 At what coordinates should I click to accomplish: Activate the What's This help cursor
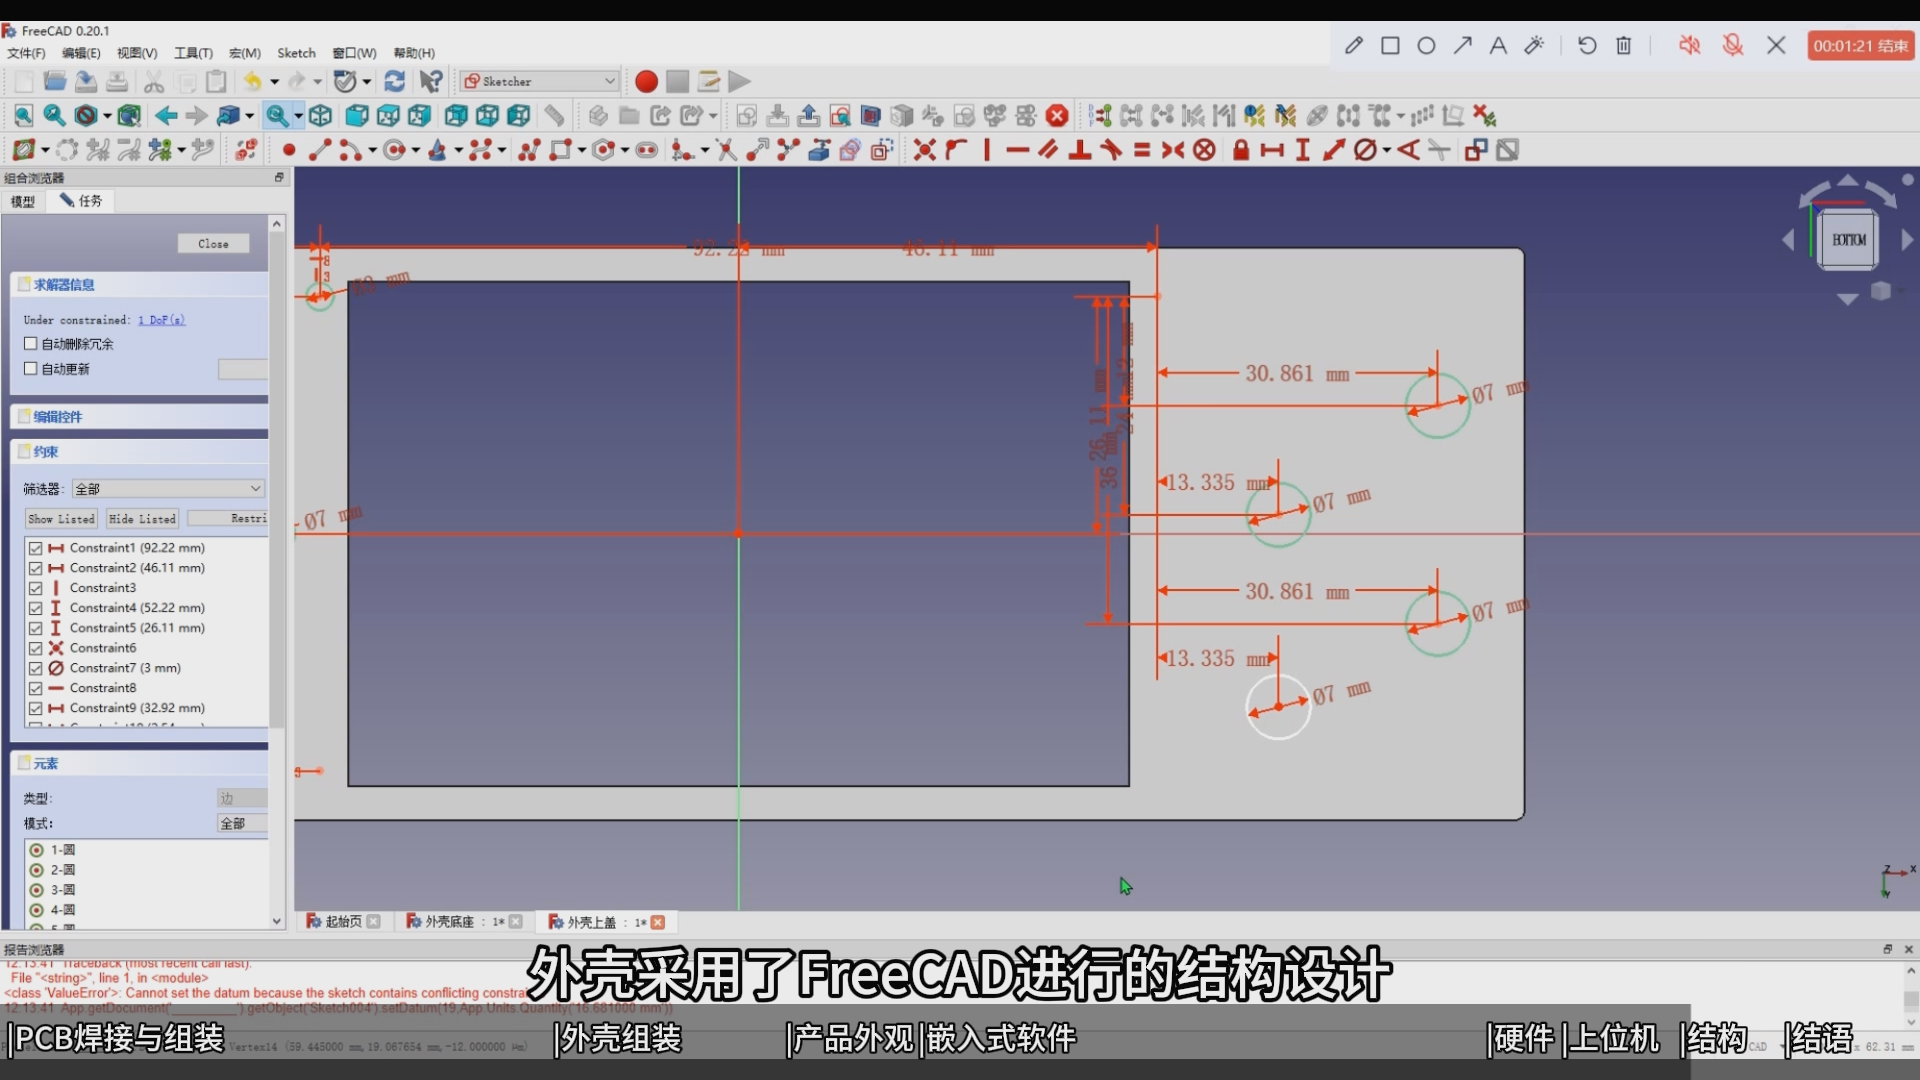pos(431,82)
